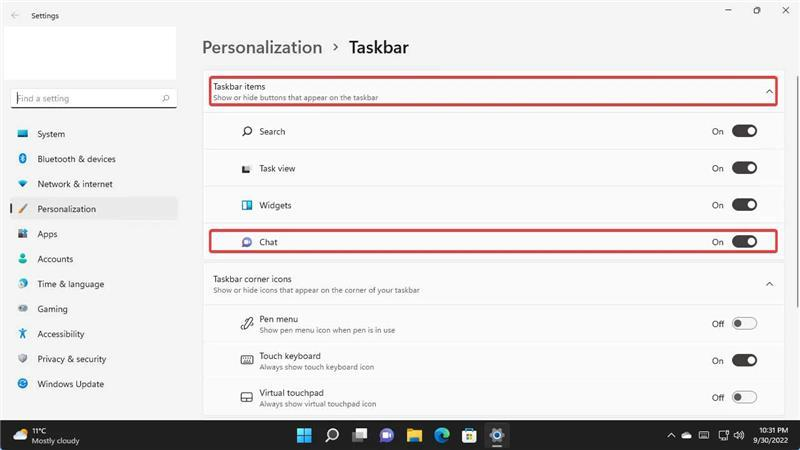
Task: Click 'Always show touch keyboard icon' text
Action: [x=316, y=367]
